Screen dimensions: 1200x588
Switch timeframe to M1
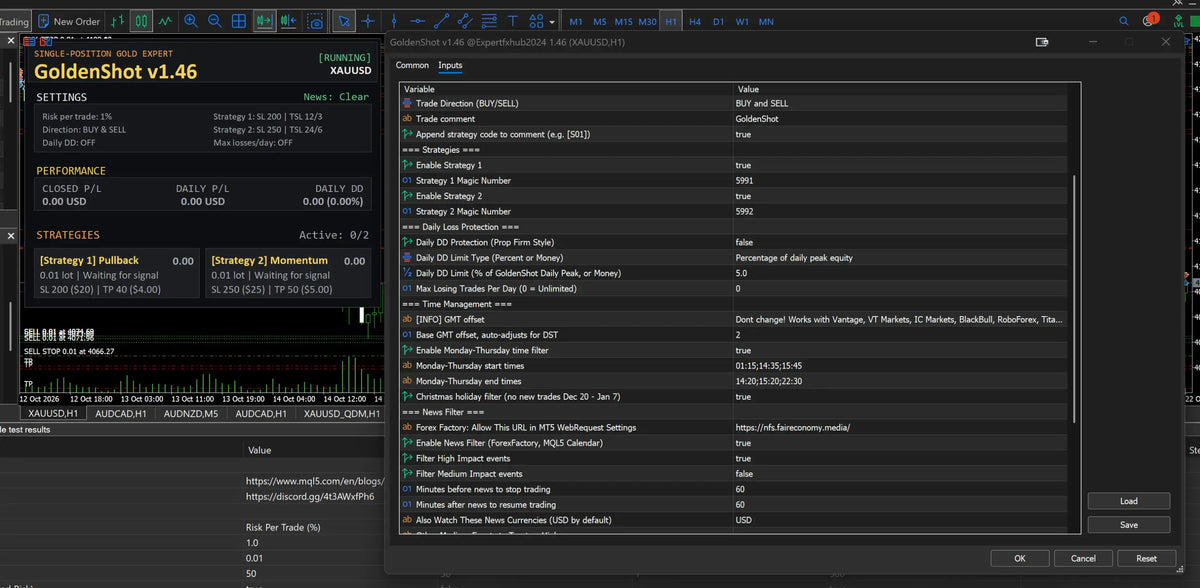[x=576, y=21]
